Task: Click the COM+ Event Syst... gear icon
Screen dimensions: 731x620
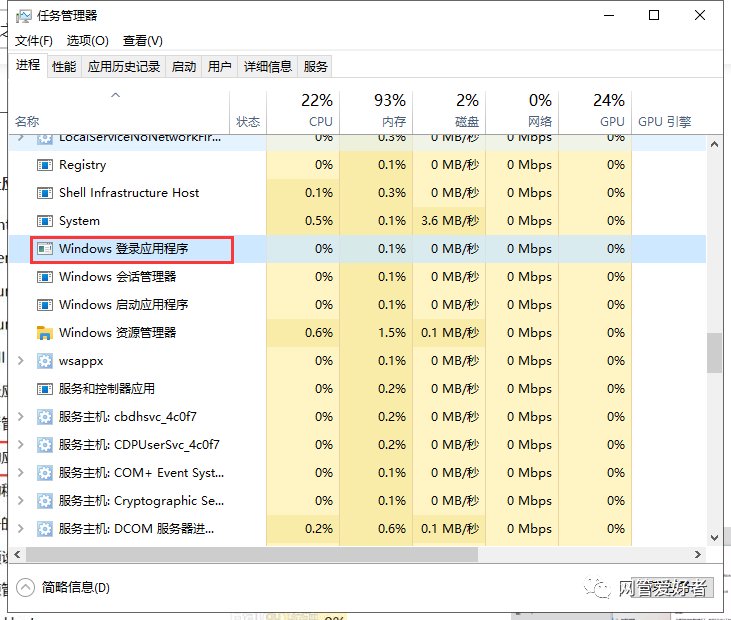Action: [x=45, y=473]
